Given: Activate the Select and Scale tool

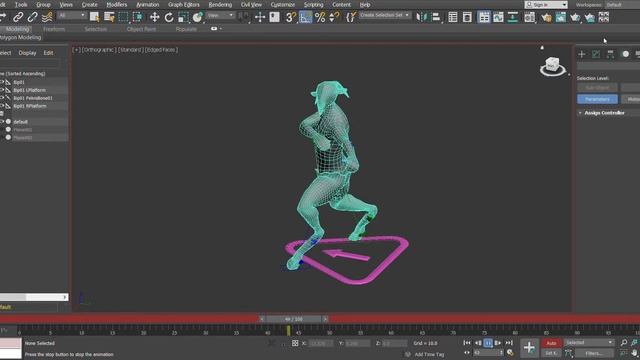Looking at the screenshot, I should (183, 17).
